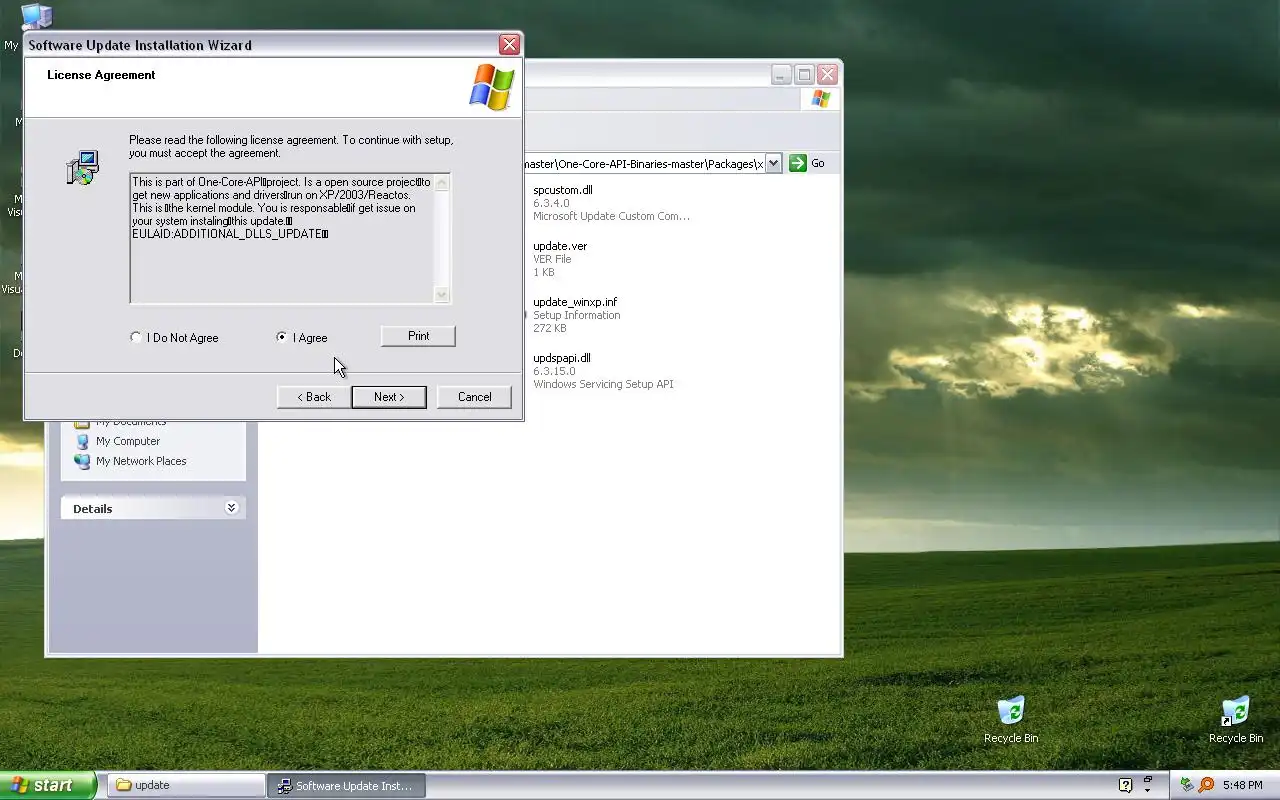The image size is (1280, 800).
Task: Click the My Network Places sidebar icon
Action: [82, 461]
